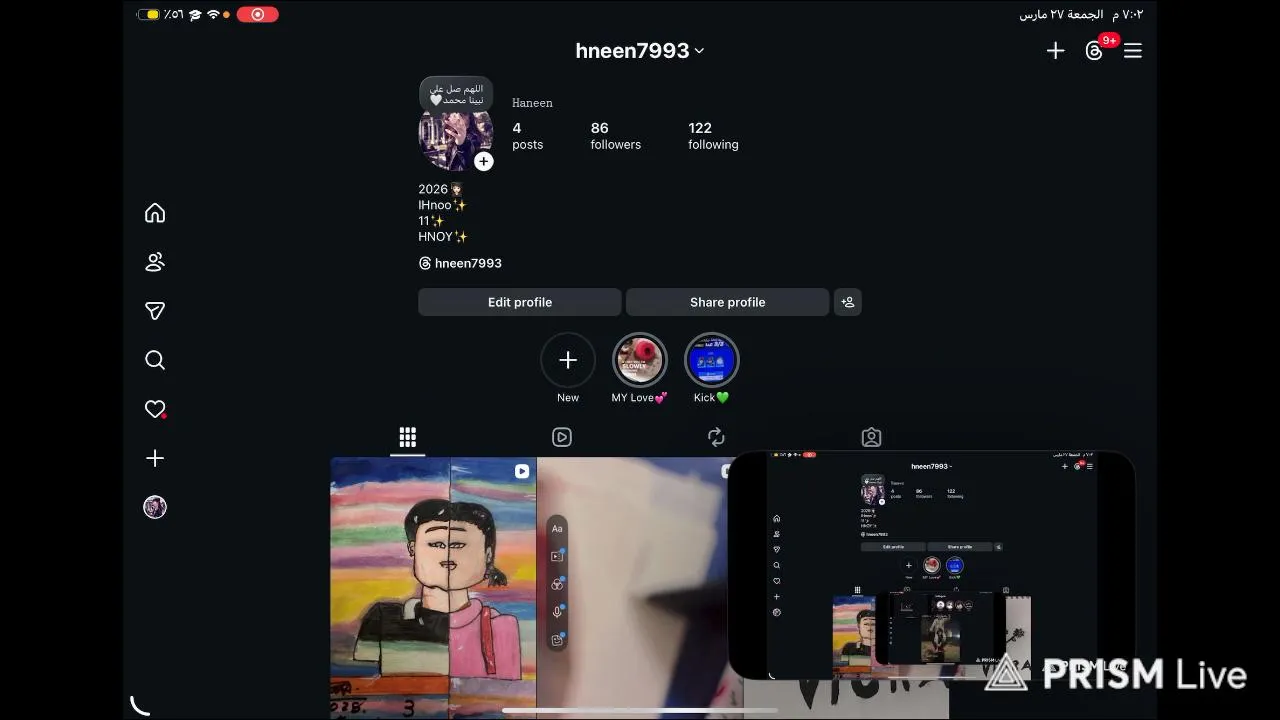1280x720 pixels.
Task: Switch to the reposts tab
Action: coord(716,437)
